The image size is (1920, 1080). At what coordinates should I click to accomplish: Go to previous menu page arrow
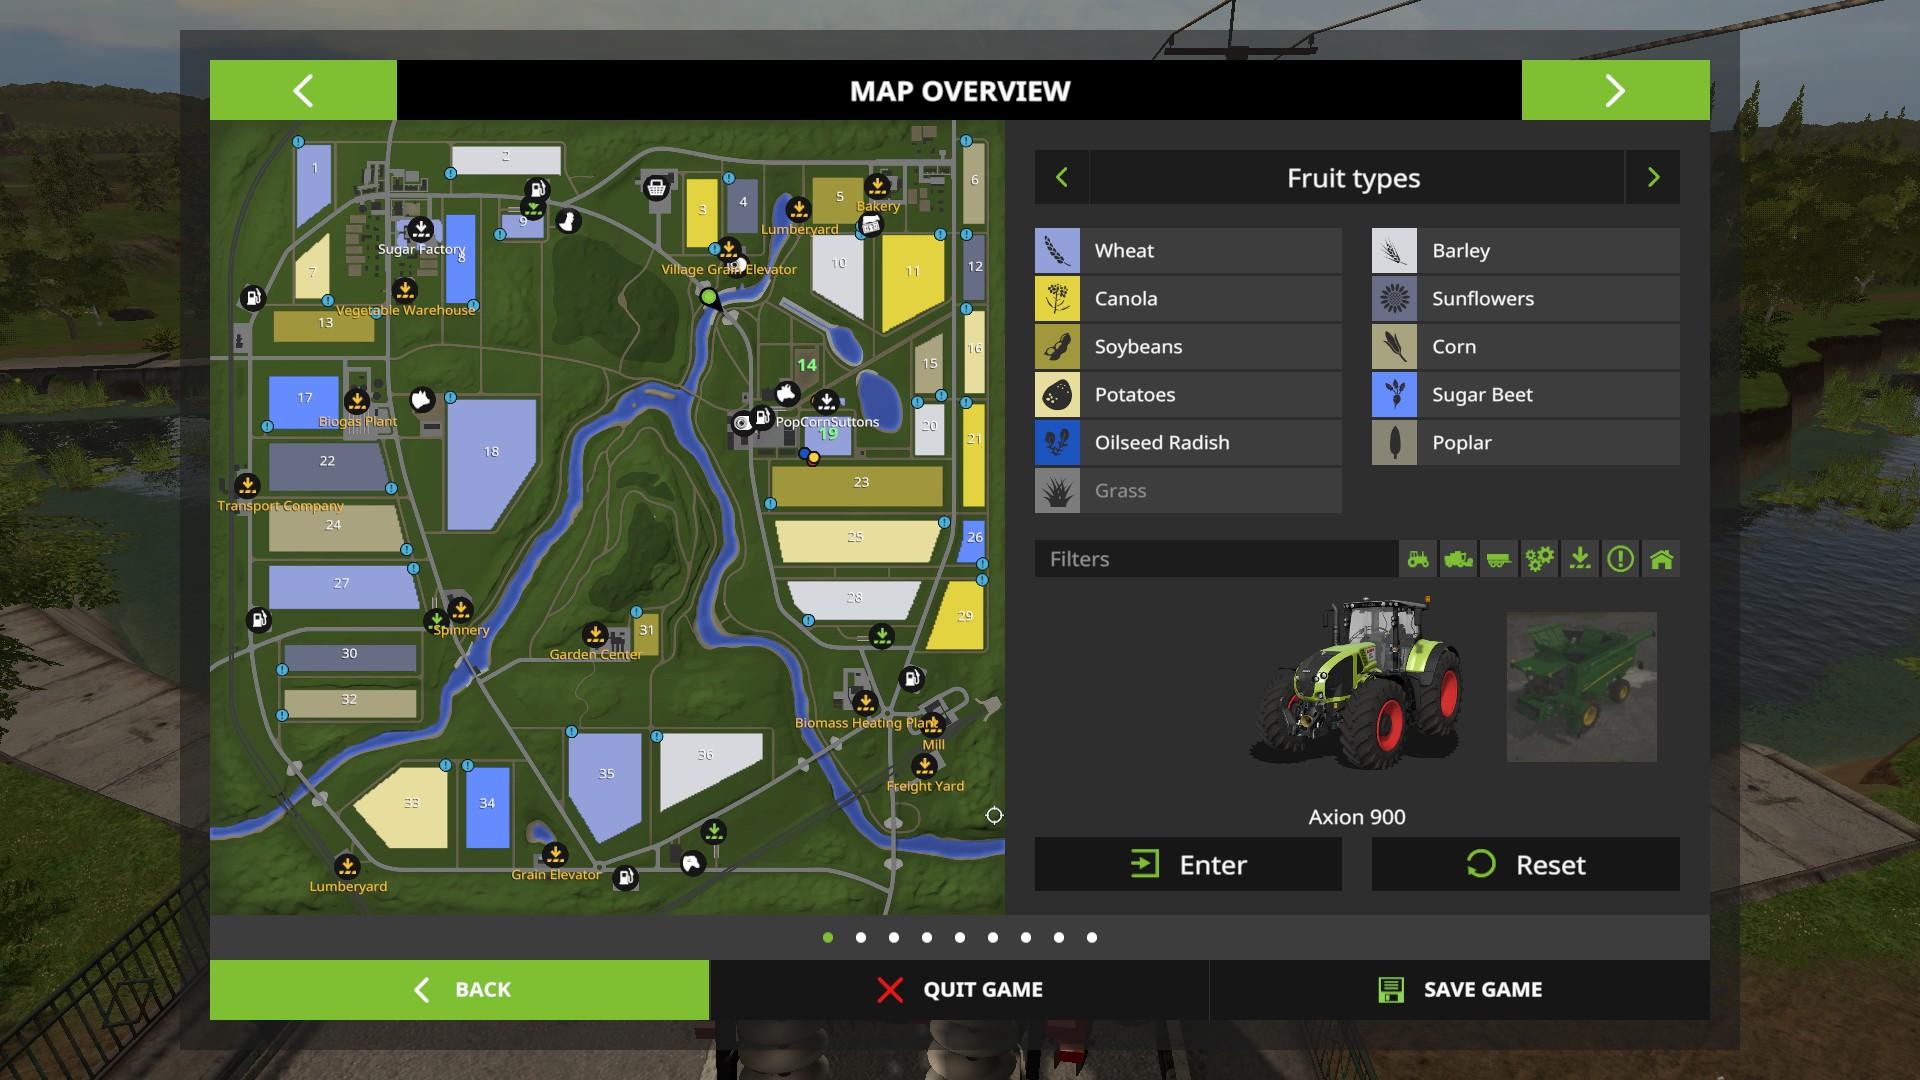pos(303,90)
